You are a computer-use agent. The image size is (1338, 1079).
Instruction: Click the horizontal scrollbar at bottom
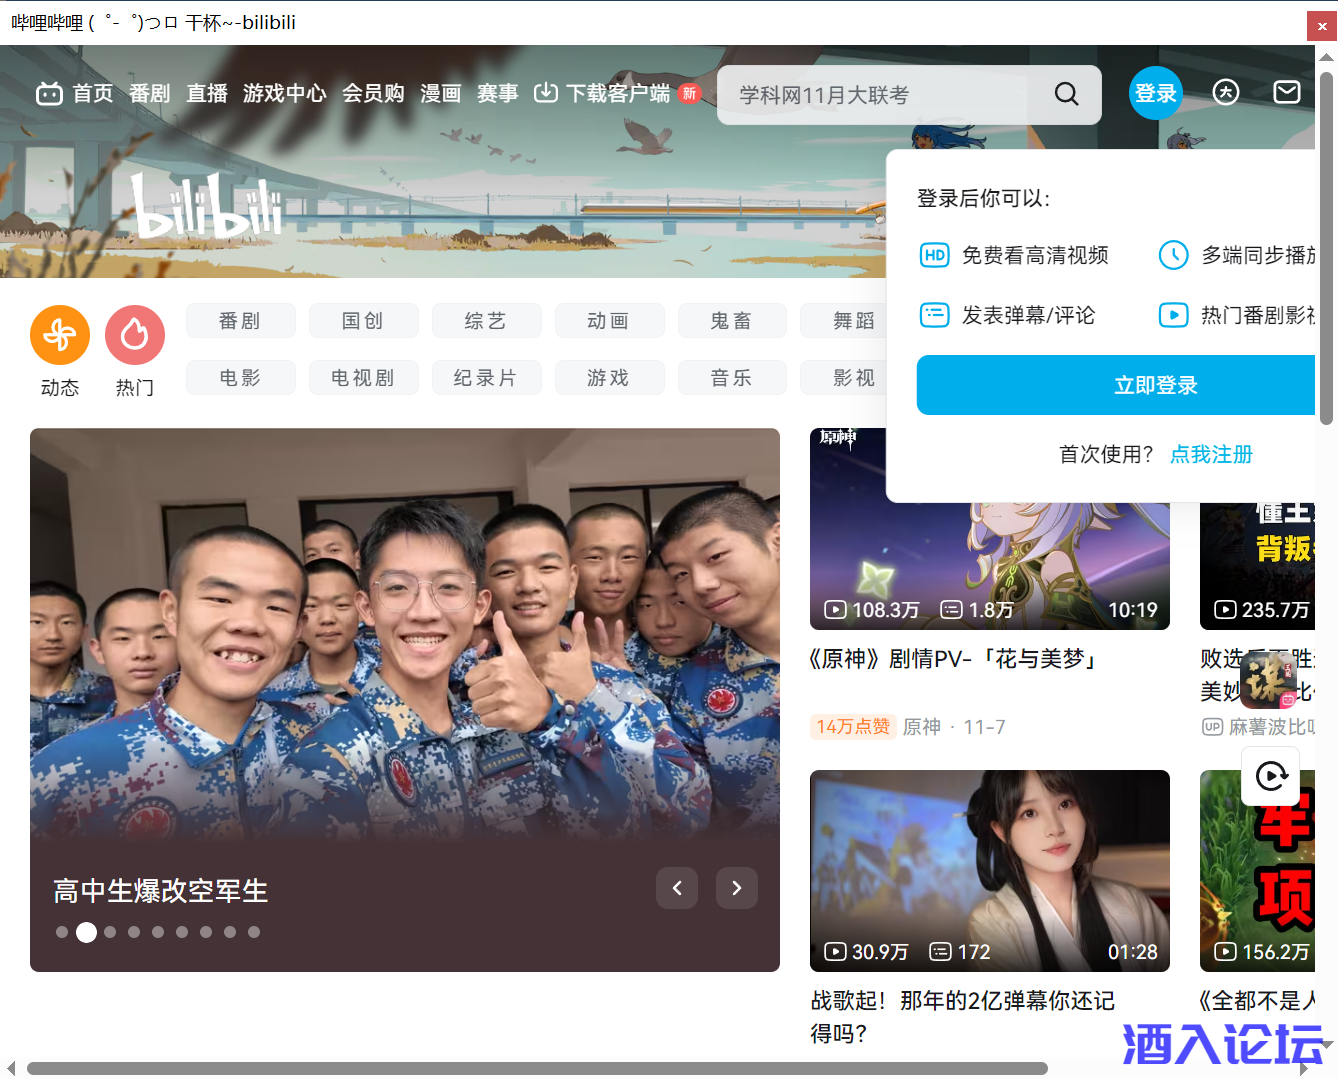(x=537, y=1068)
